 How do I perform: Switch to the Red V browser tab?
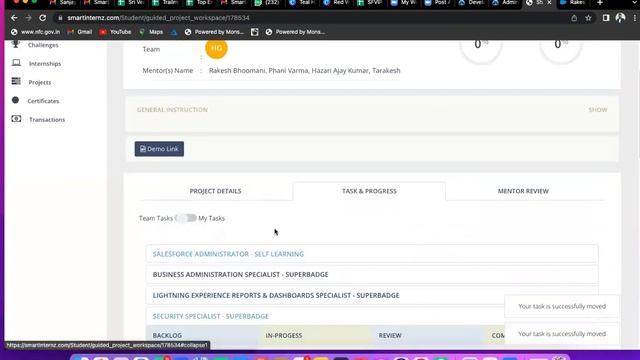pos(336,3)
